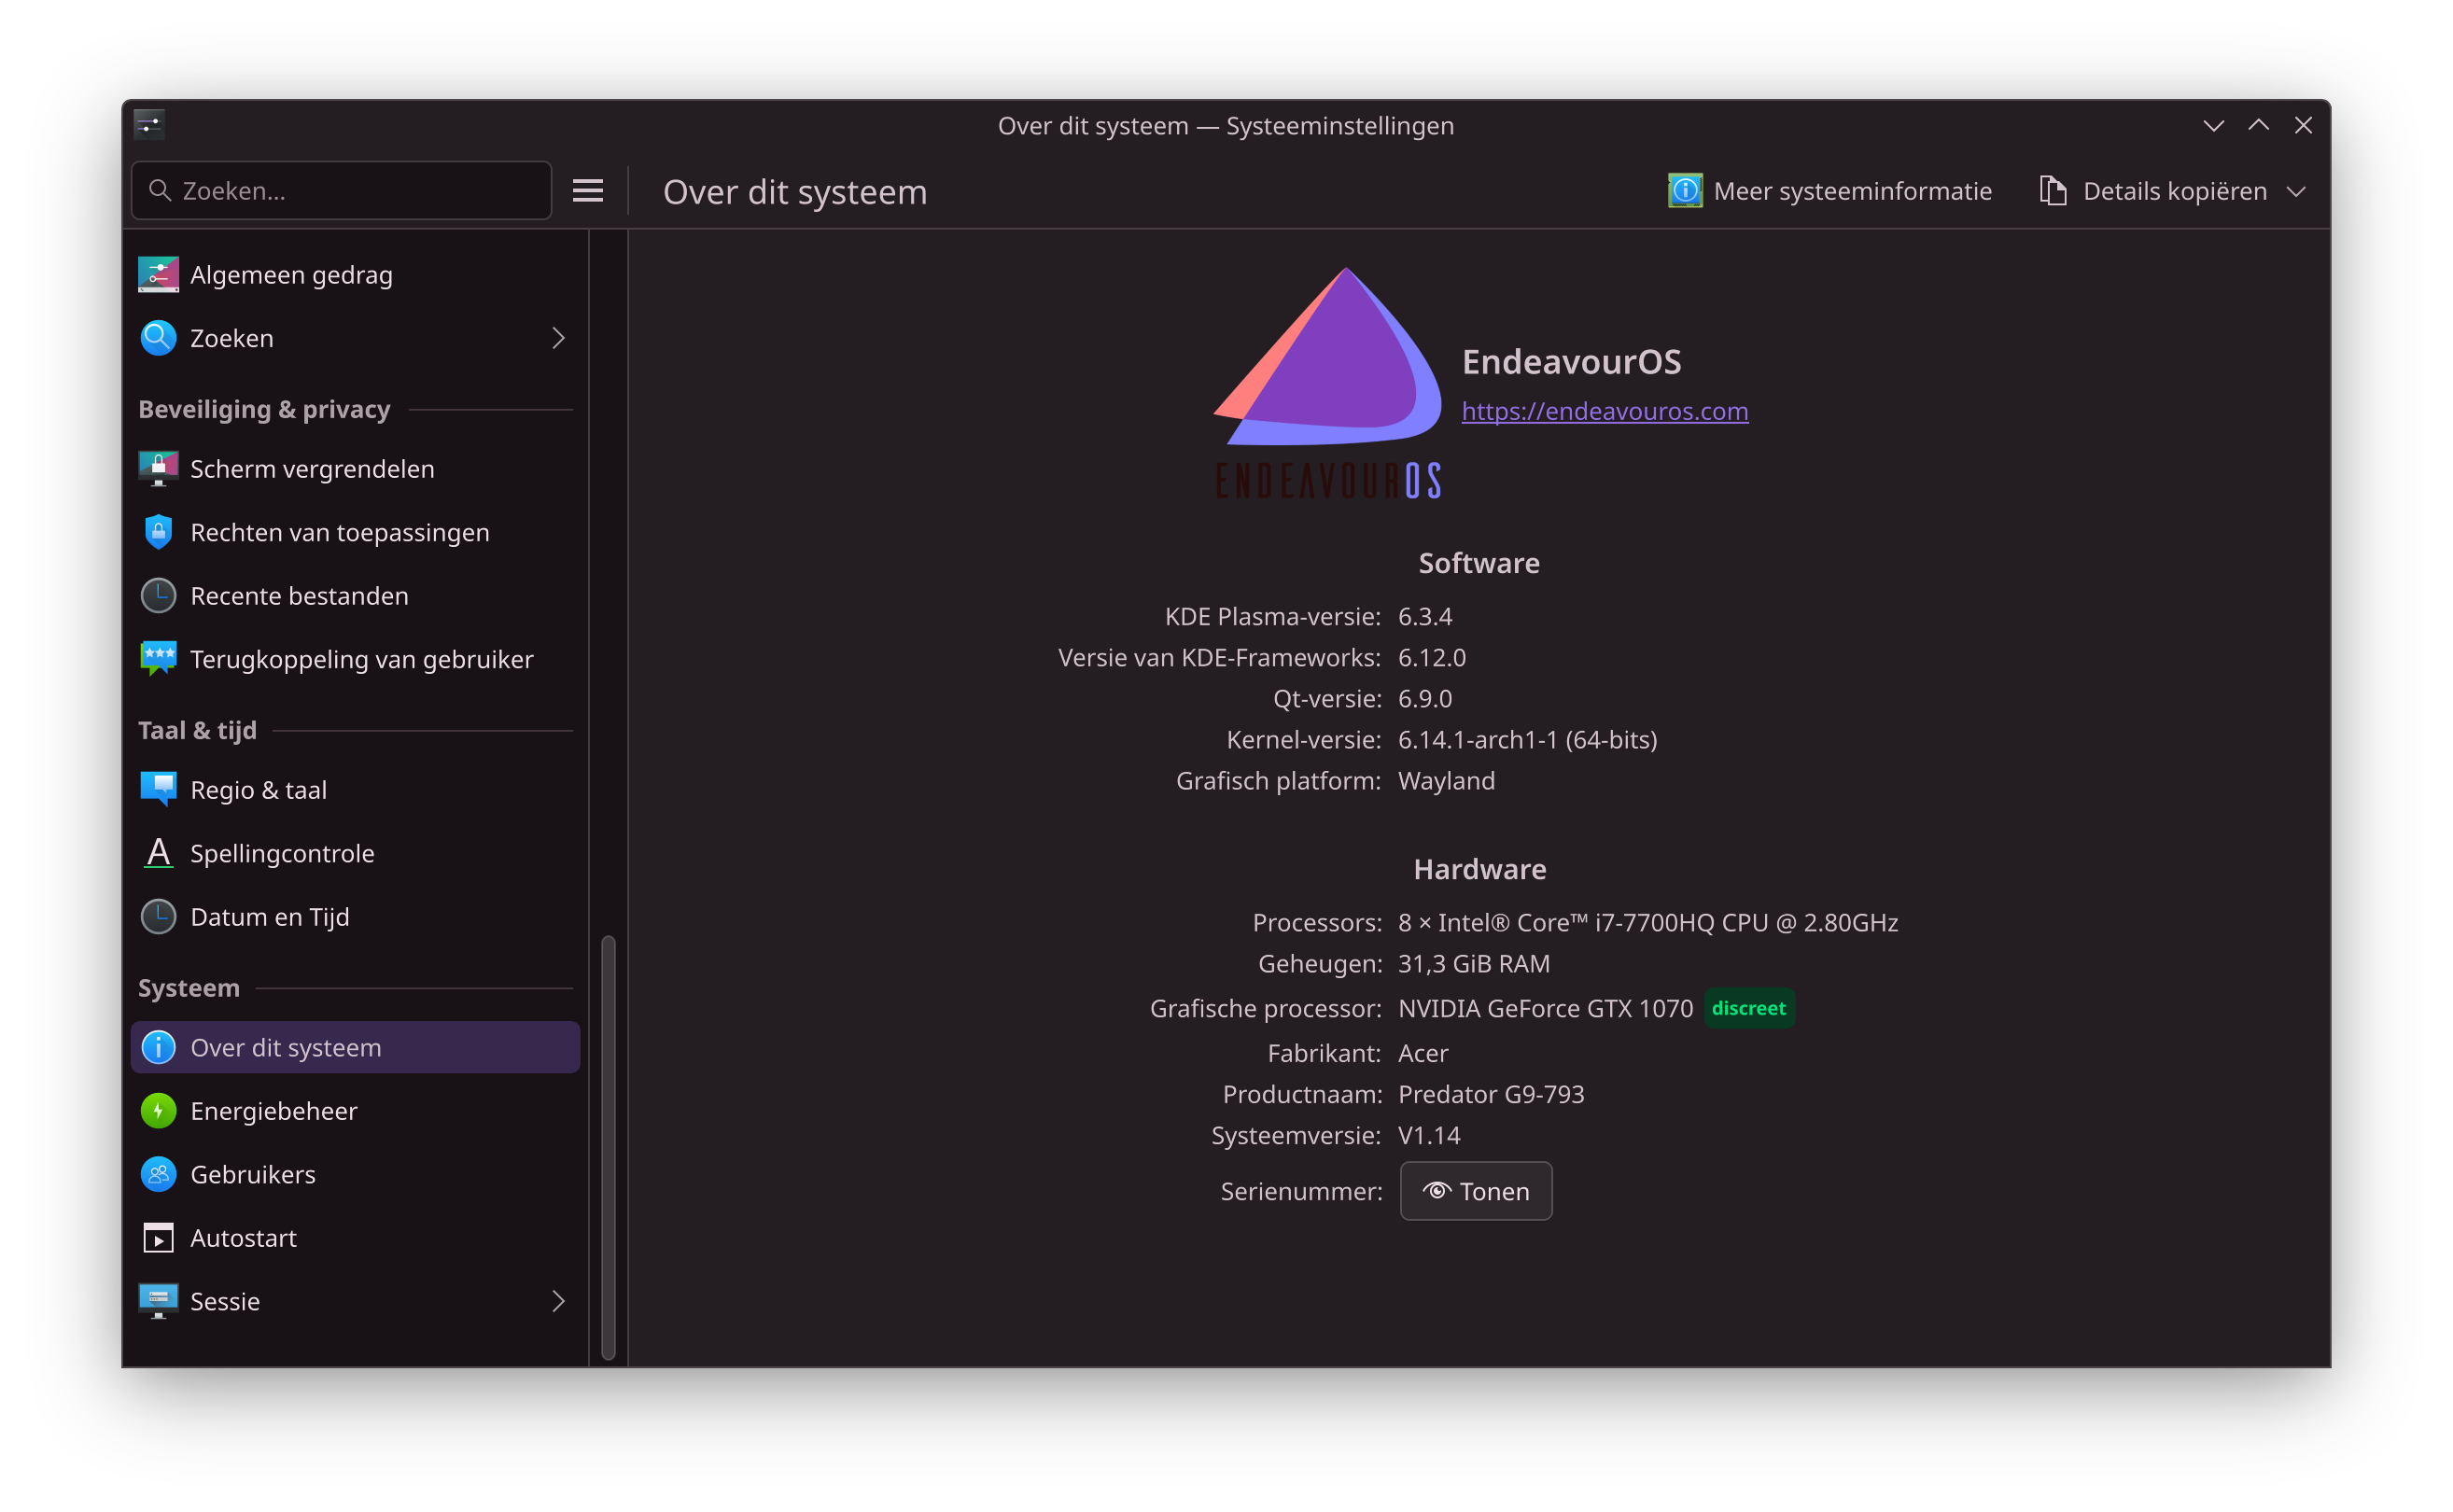2453x1512 pixels.
Task: Click the V1.14 system version value
Action: (x=1429, y=1135)
